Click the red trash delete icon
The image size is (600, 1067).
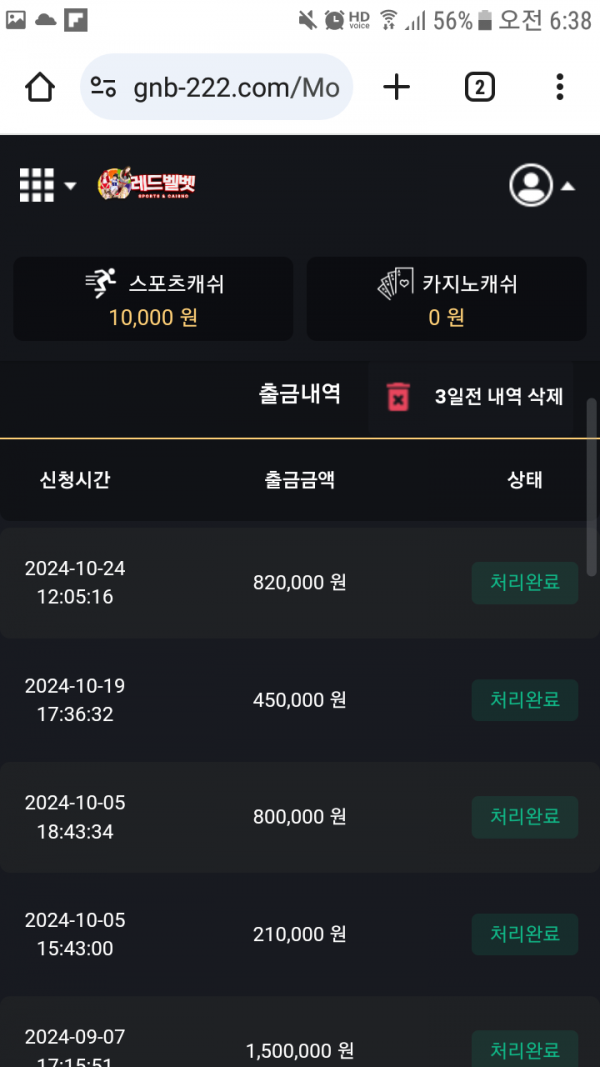point(398,396)
